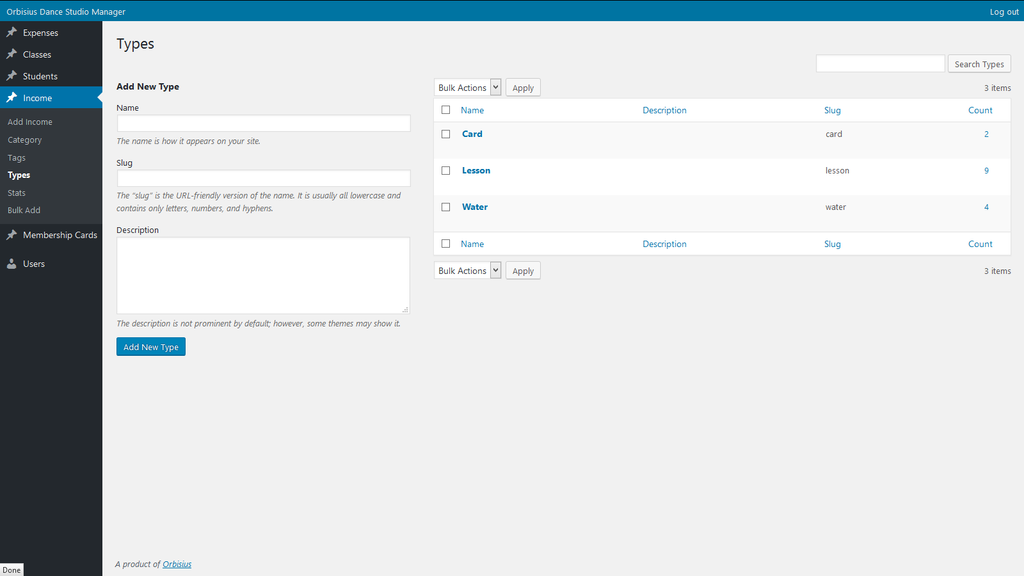Open the Bulk Add submenu item
This screenshot has width=1024, height=576.
[x=24, y=210]
